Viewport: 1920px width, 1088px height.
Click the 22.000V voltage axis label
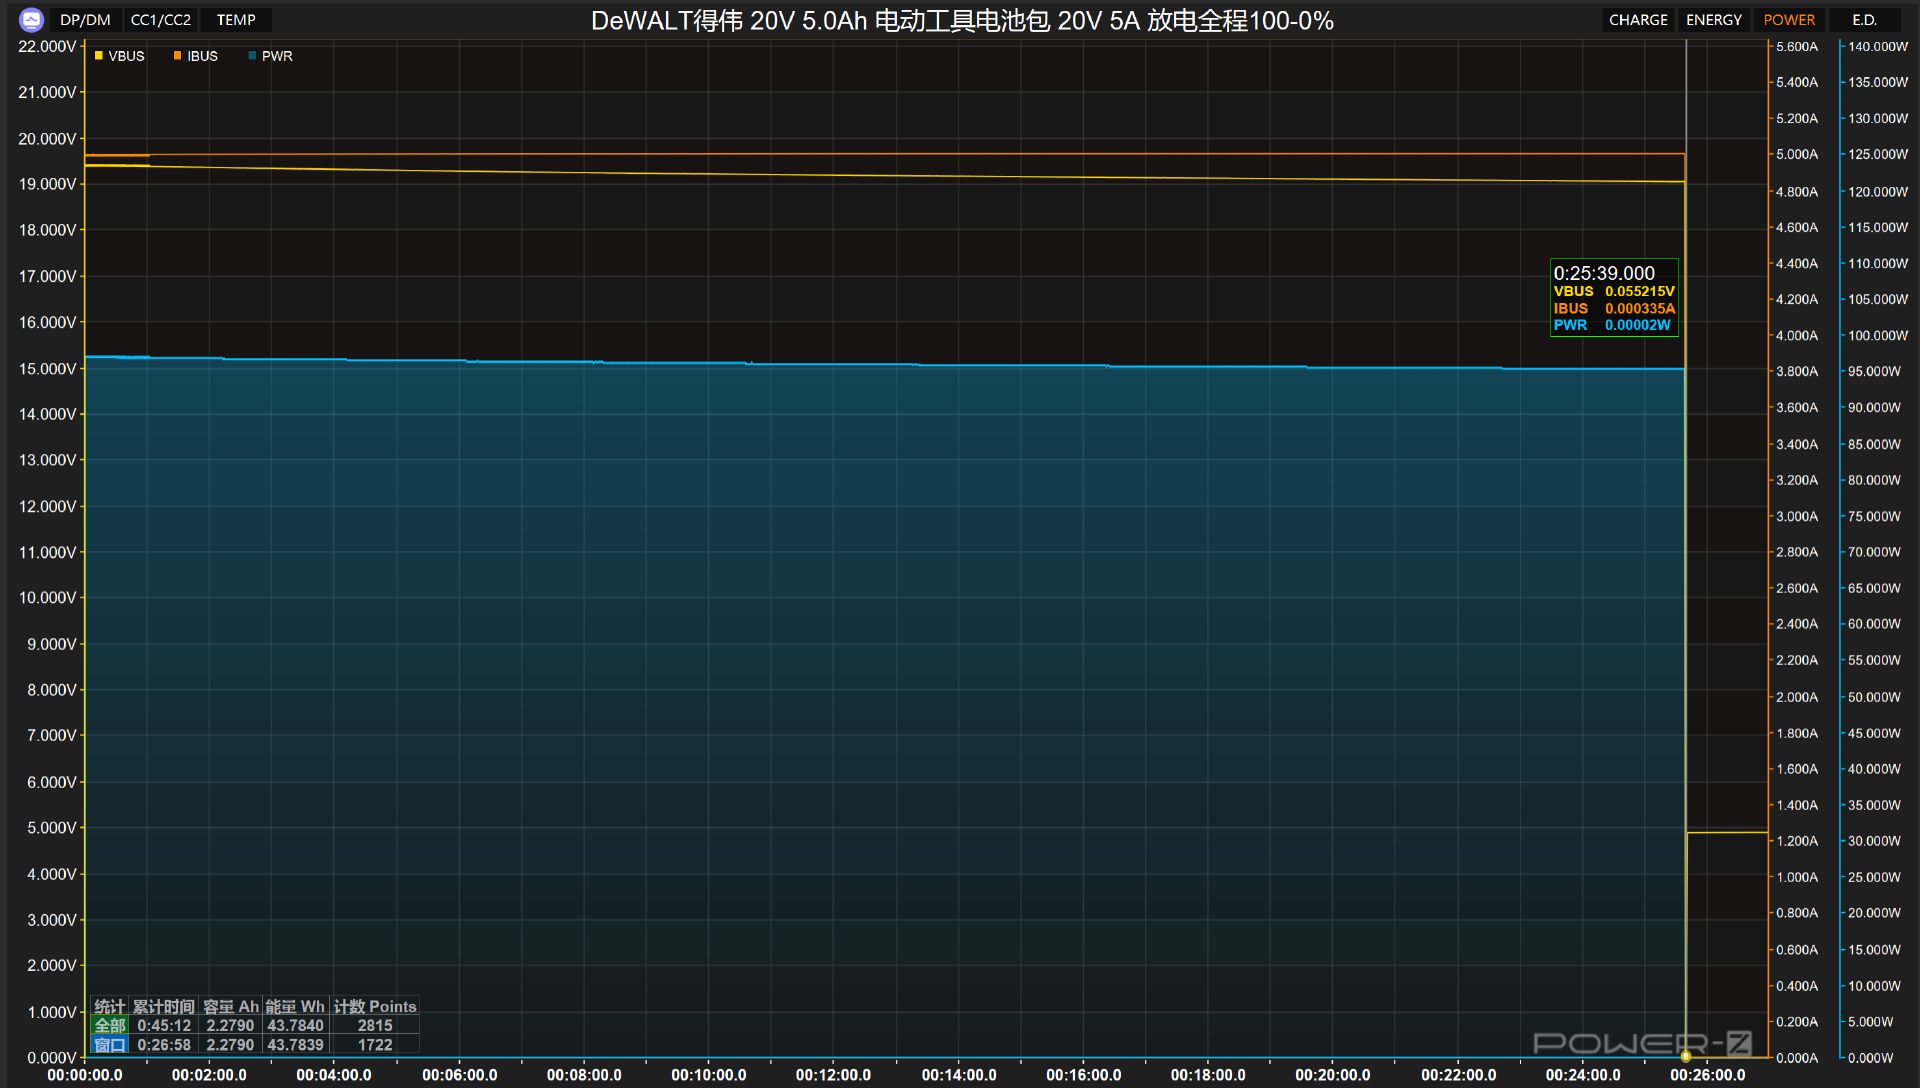pyautogui.click(x=47, y=46)
